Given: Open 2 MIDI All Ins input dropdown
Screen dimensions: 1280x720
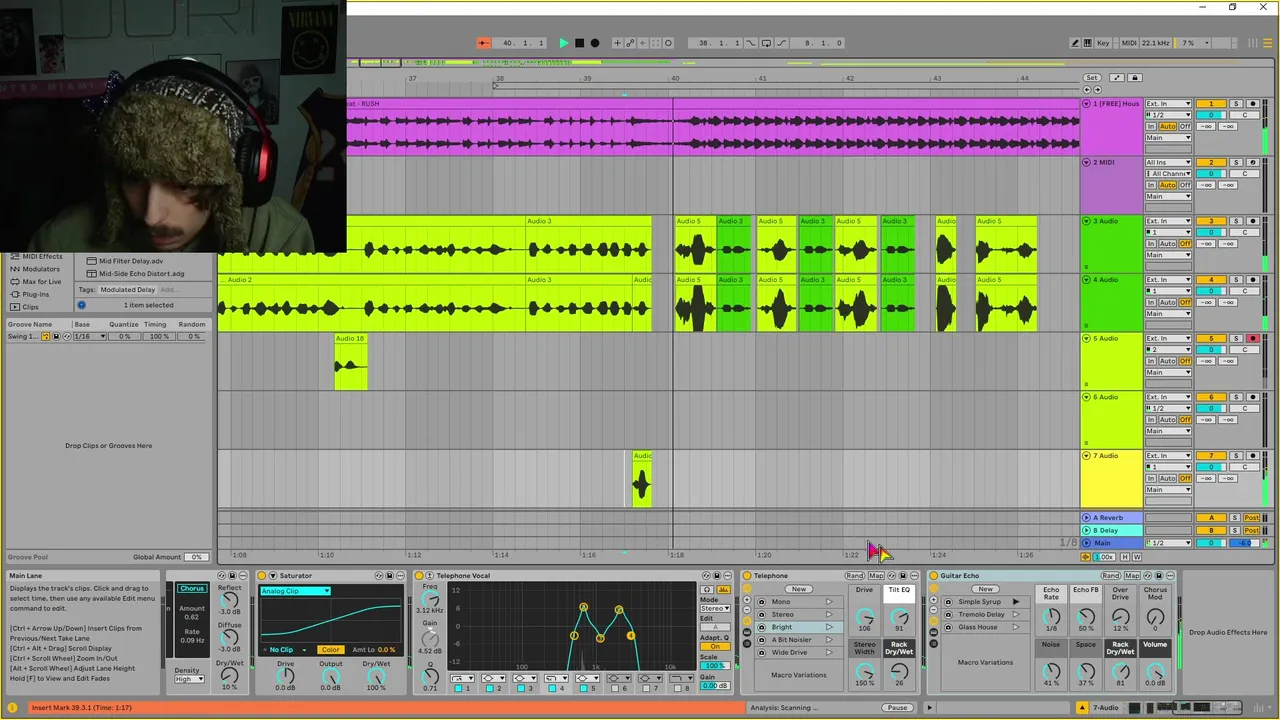Looking at the screenshot, I should [x=1169, y=162].
